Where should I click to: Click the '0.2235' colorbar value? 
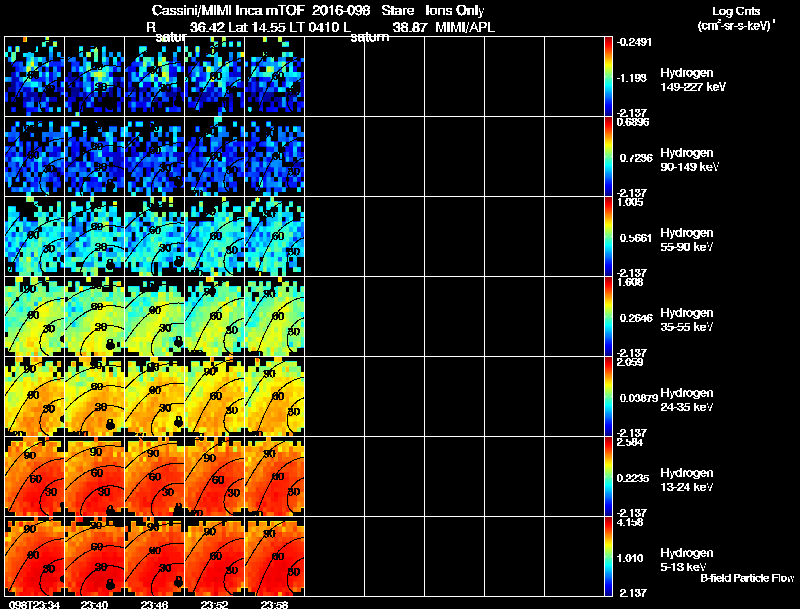(633, 478)
